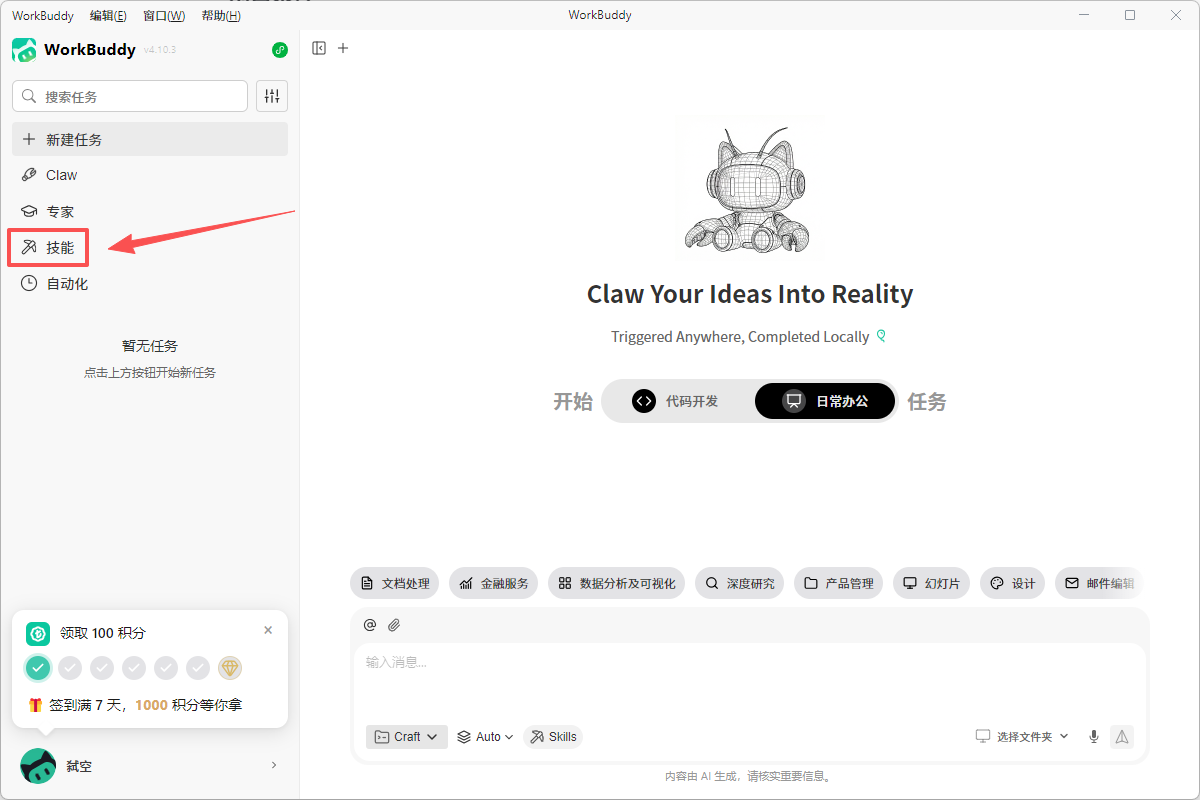Toggle the Skills chip in composer

click(553, 737)
